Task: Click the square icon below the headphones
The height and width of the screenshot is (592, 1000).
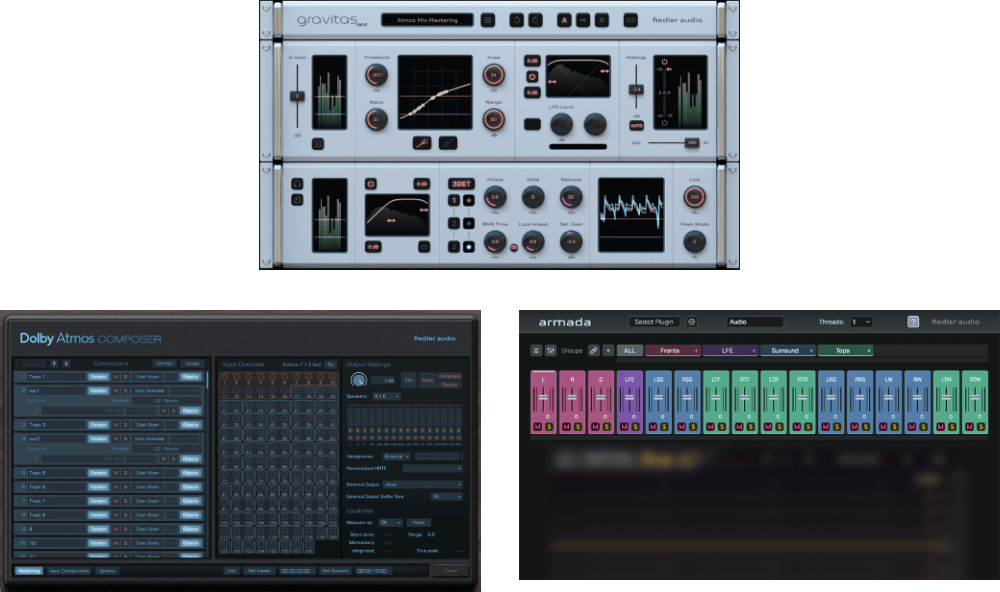Action: (x=297, y=200)
